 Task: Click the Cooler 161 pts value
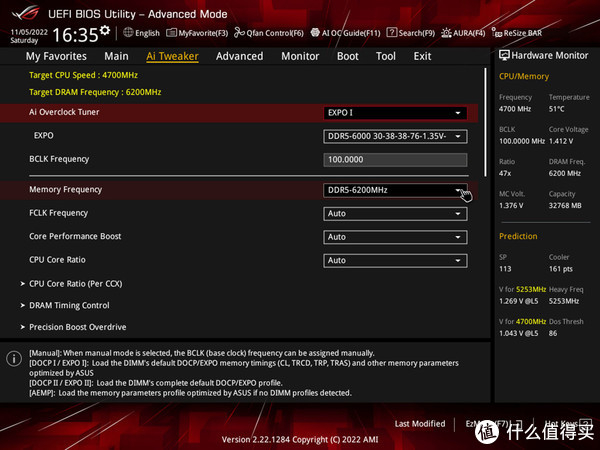point(561,269)
